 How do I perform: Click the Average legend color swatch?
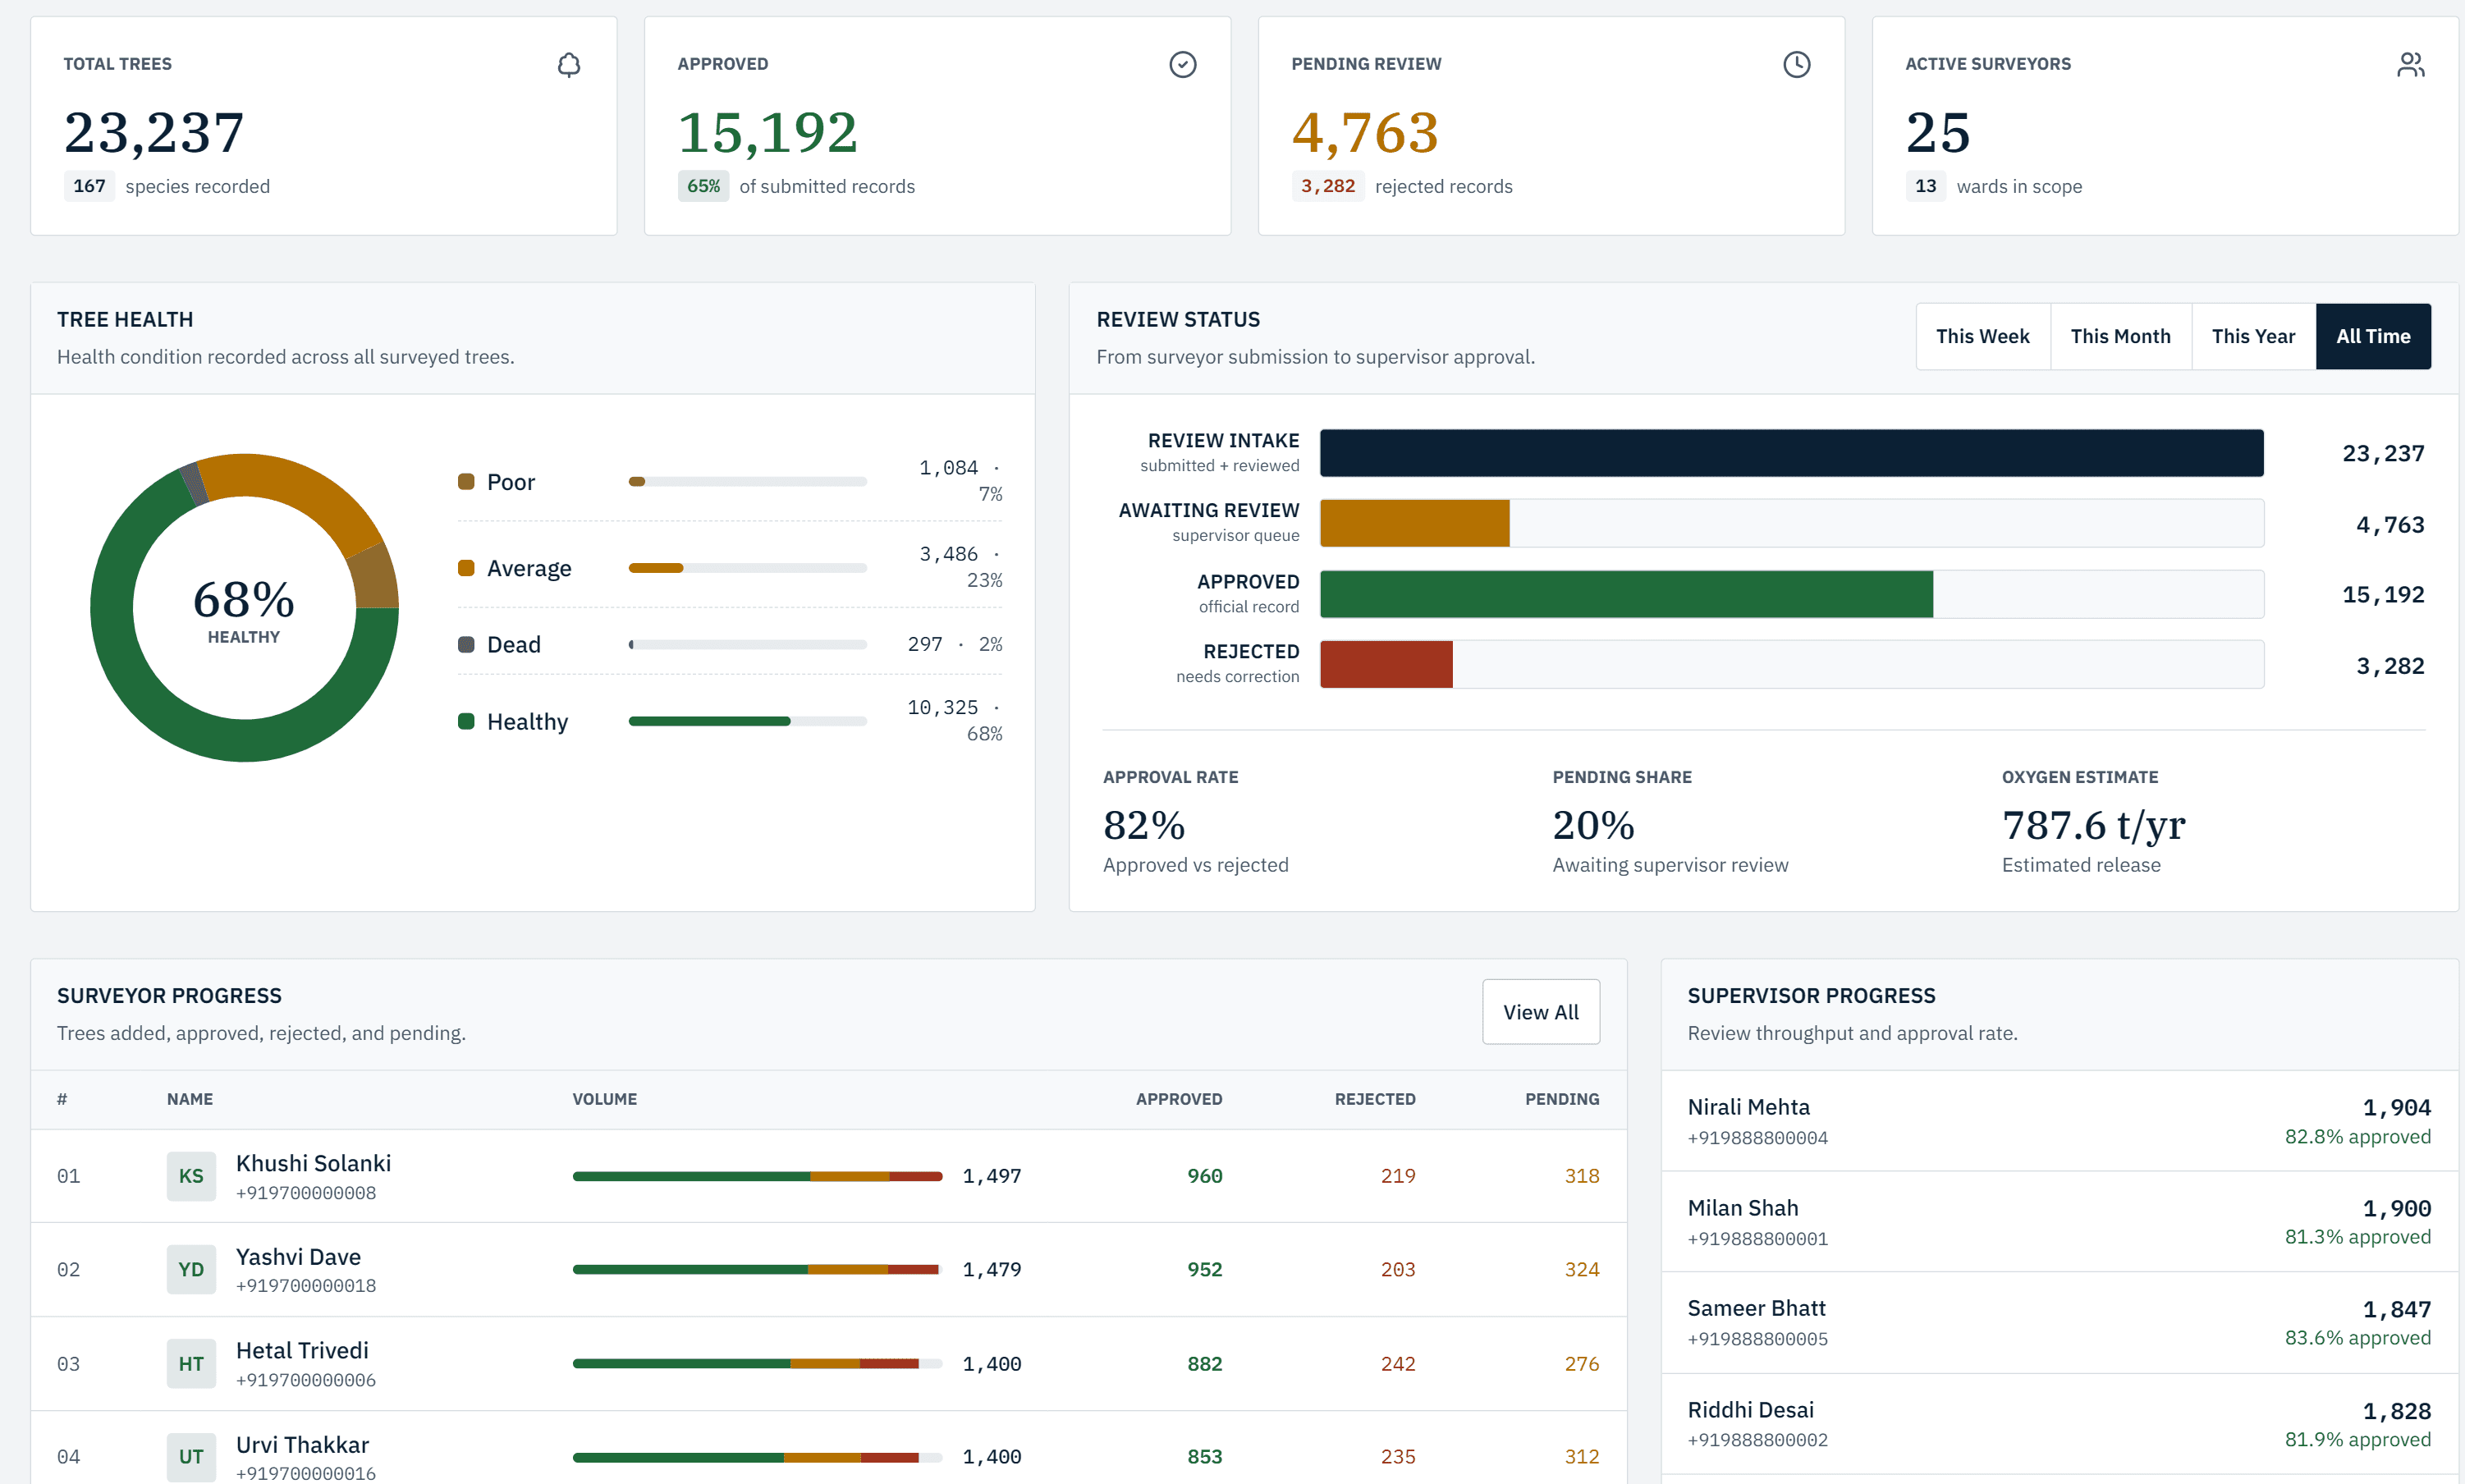[x=466, y=568]
